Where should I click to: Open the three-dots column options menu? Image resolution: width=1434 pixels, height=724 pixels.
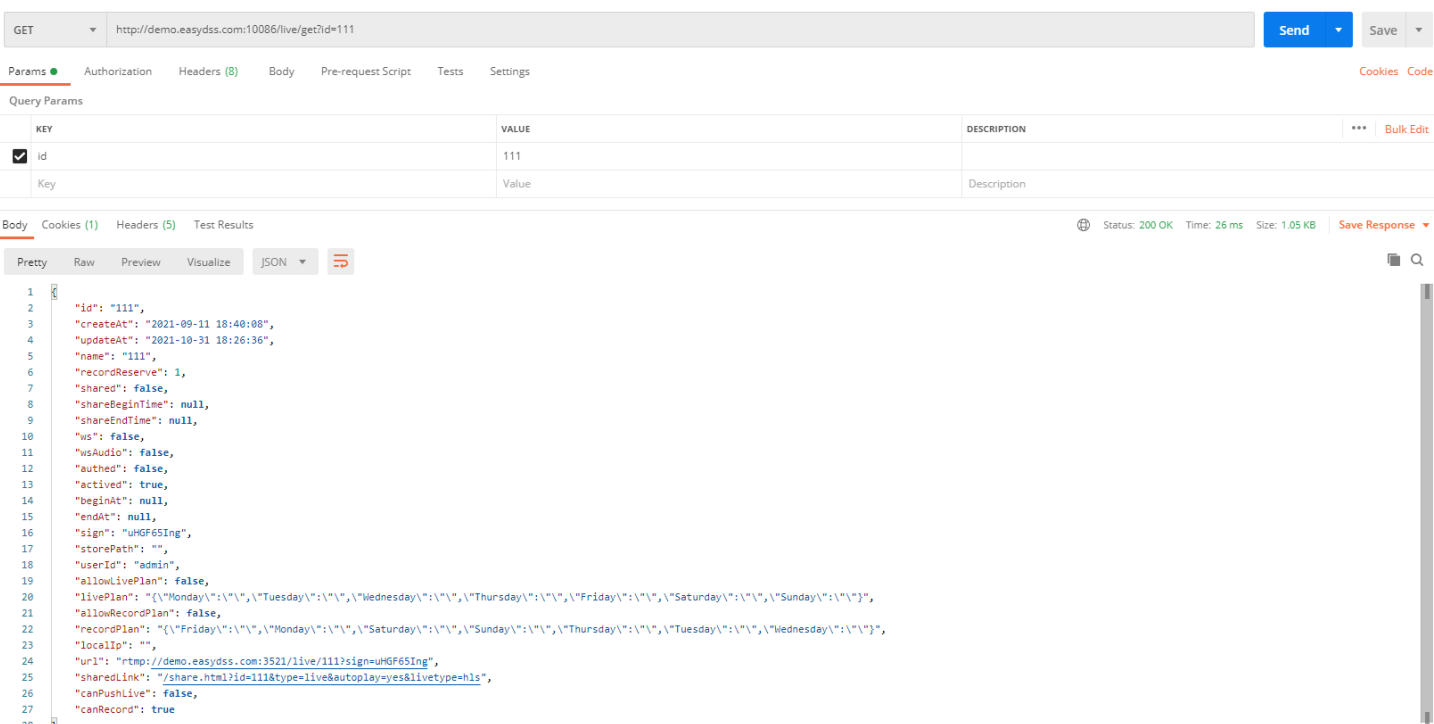point(1358,128)
